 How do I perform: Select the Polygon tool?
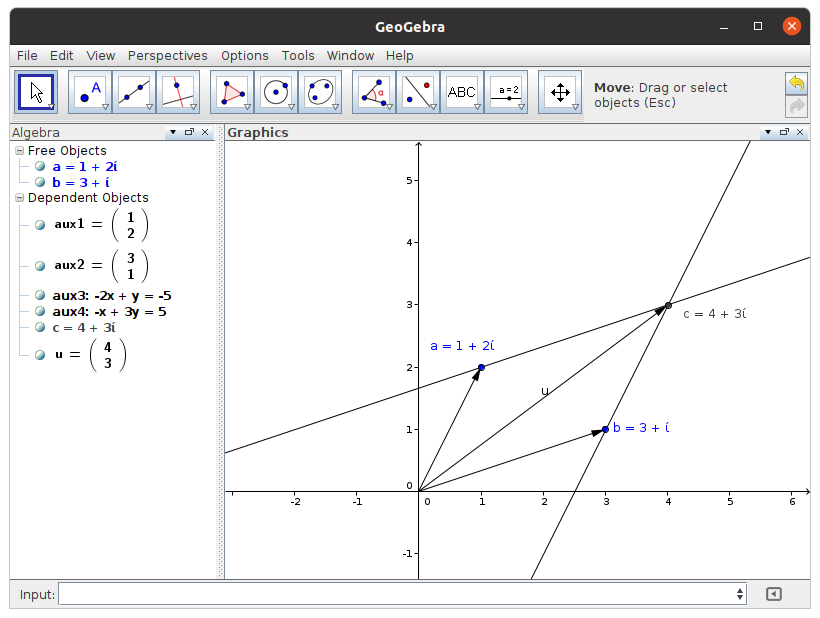[232, 92]
